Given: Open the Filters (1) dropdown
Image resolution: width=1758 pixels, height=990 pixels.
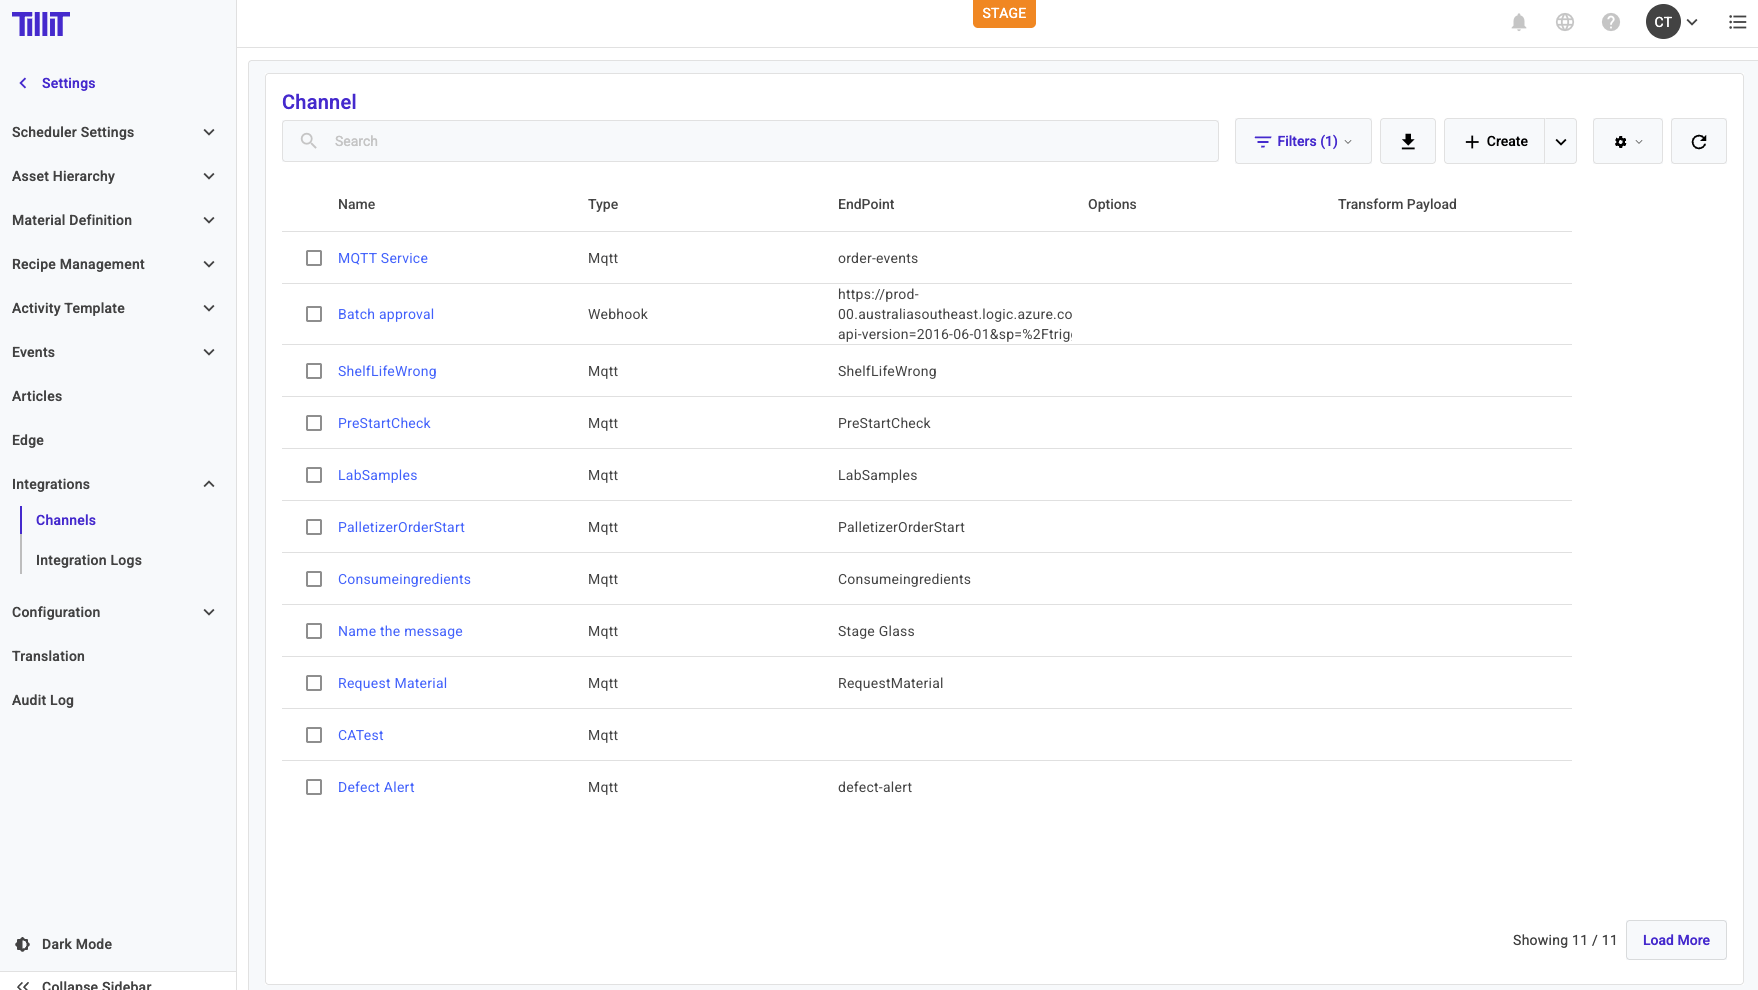Looking at the screenshot, I should [x=1302, y=141].
